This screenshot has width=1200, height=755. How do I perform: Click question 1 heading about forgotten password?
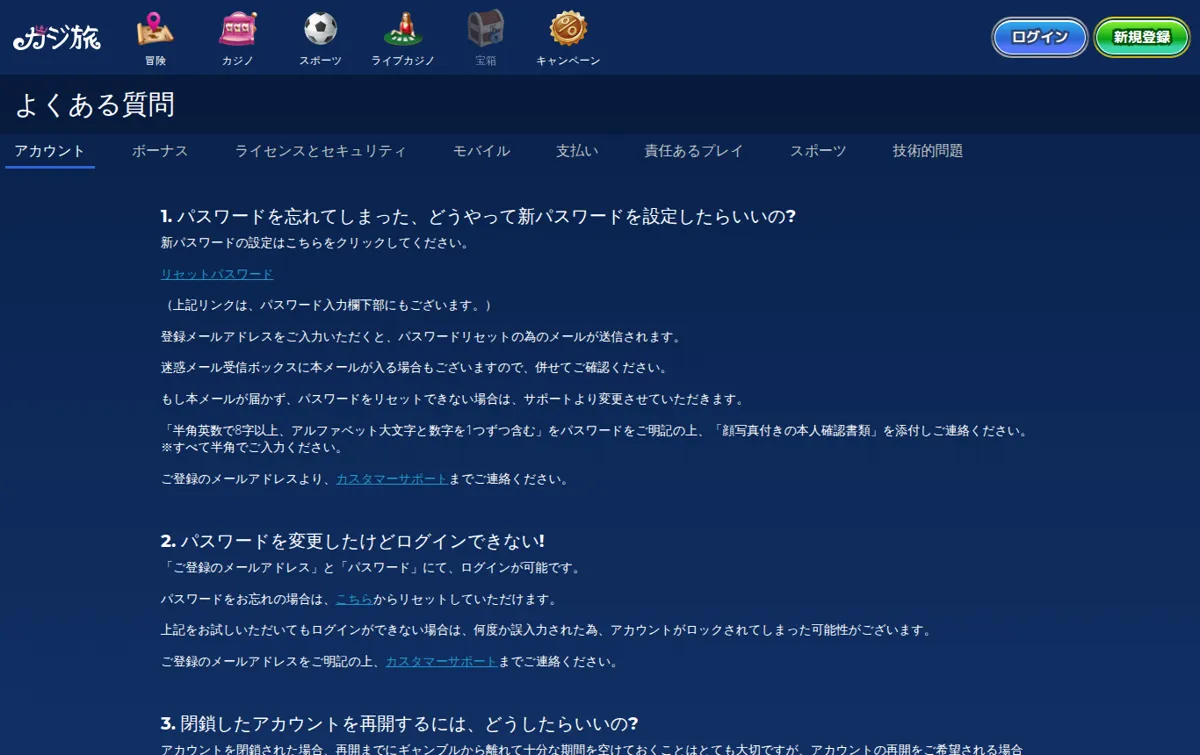click(478, 216)
